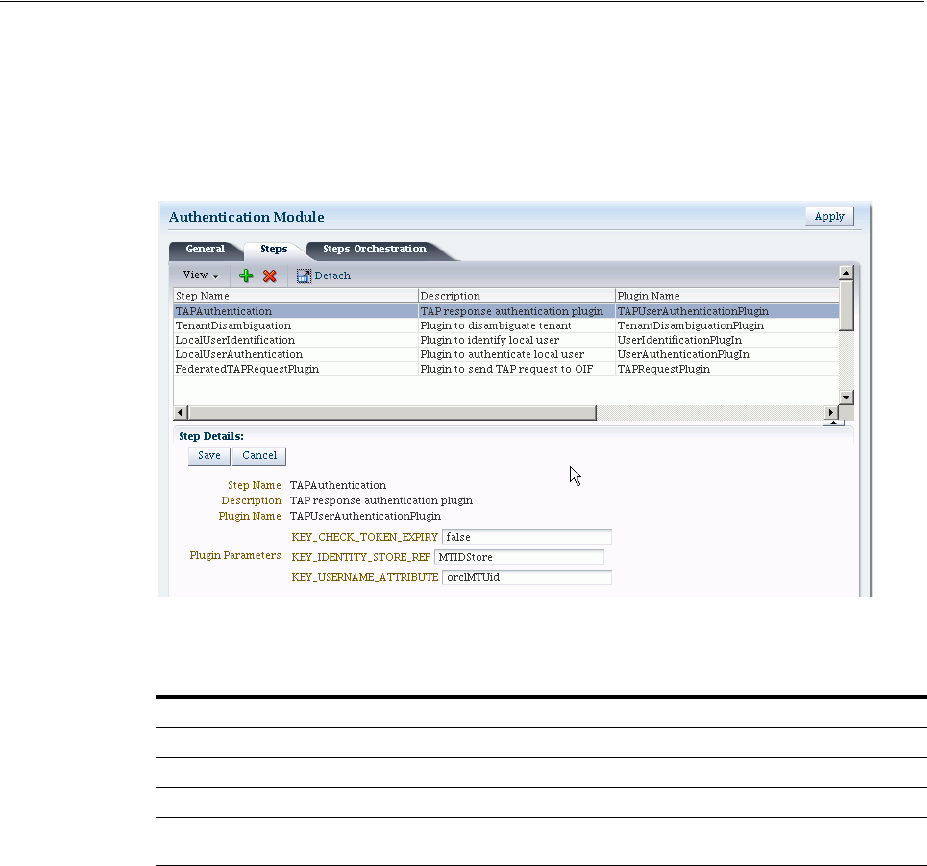Click Cancel in Step Details
The width and height of the screenshot is (927, 866).
(259, 456)
